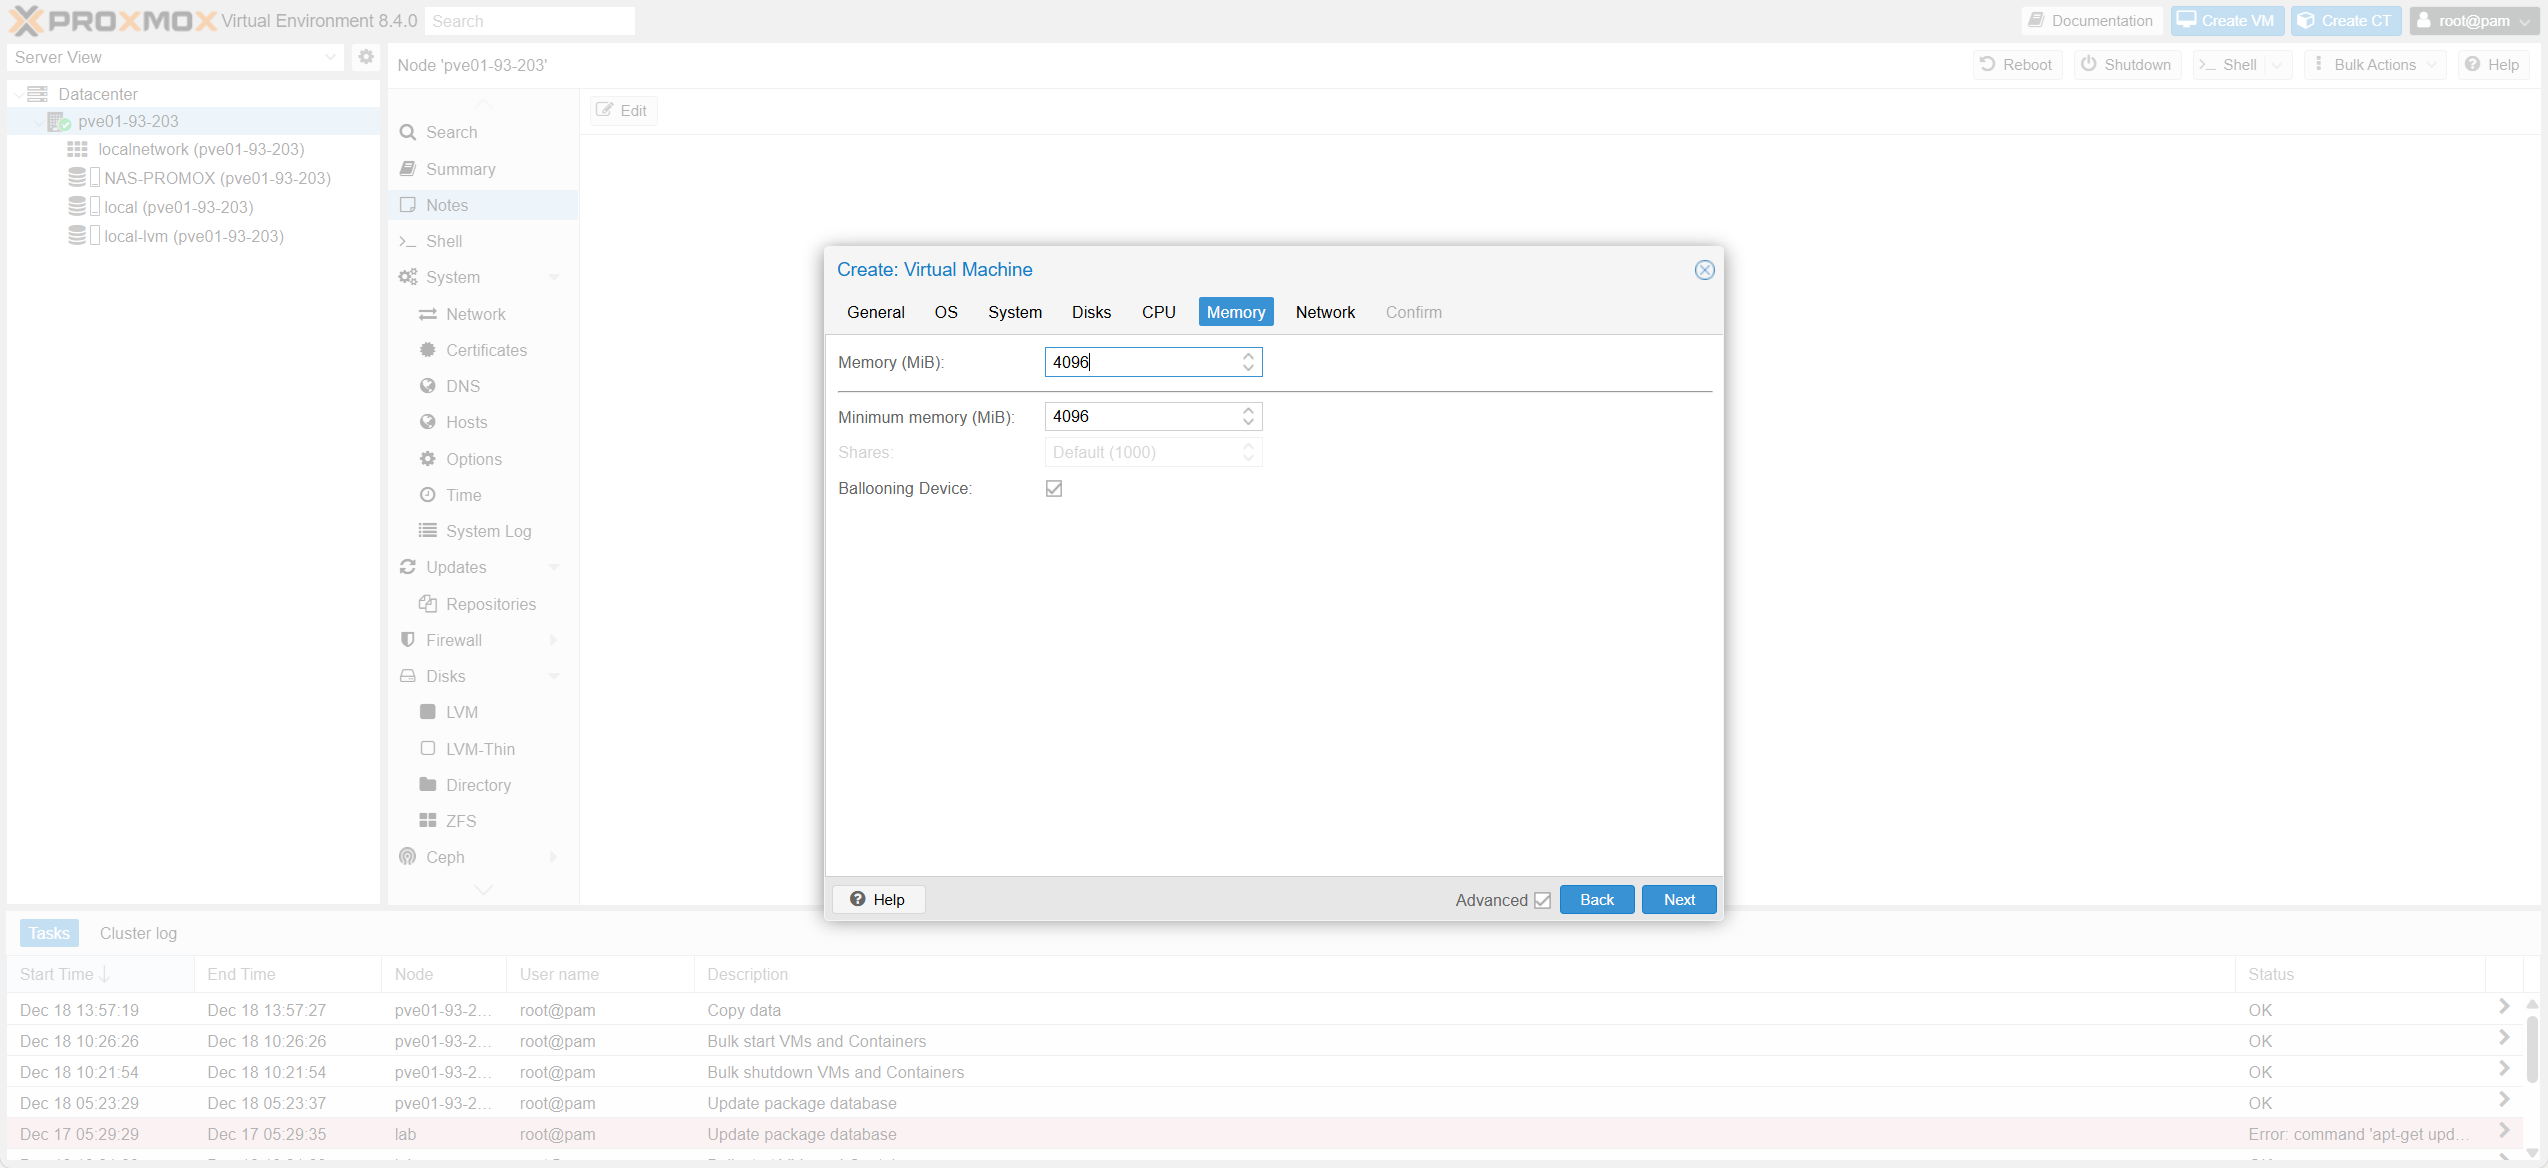
Task: Toggle the Advanced checkbox
Action: (x=1542, y=900)
